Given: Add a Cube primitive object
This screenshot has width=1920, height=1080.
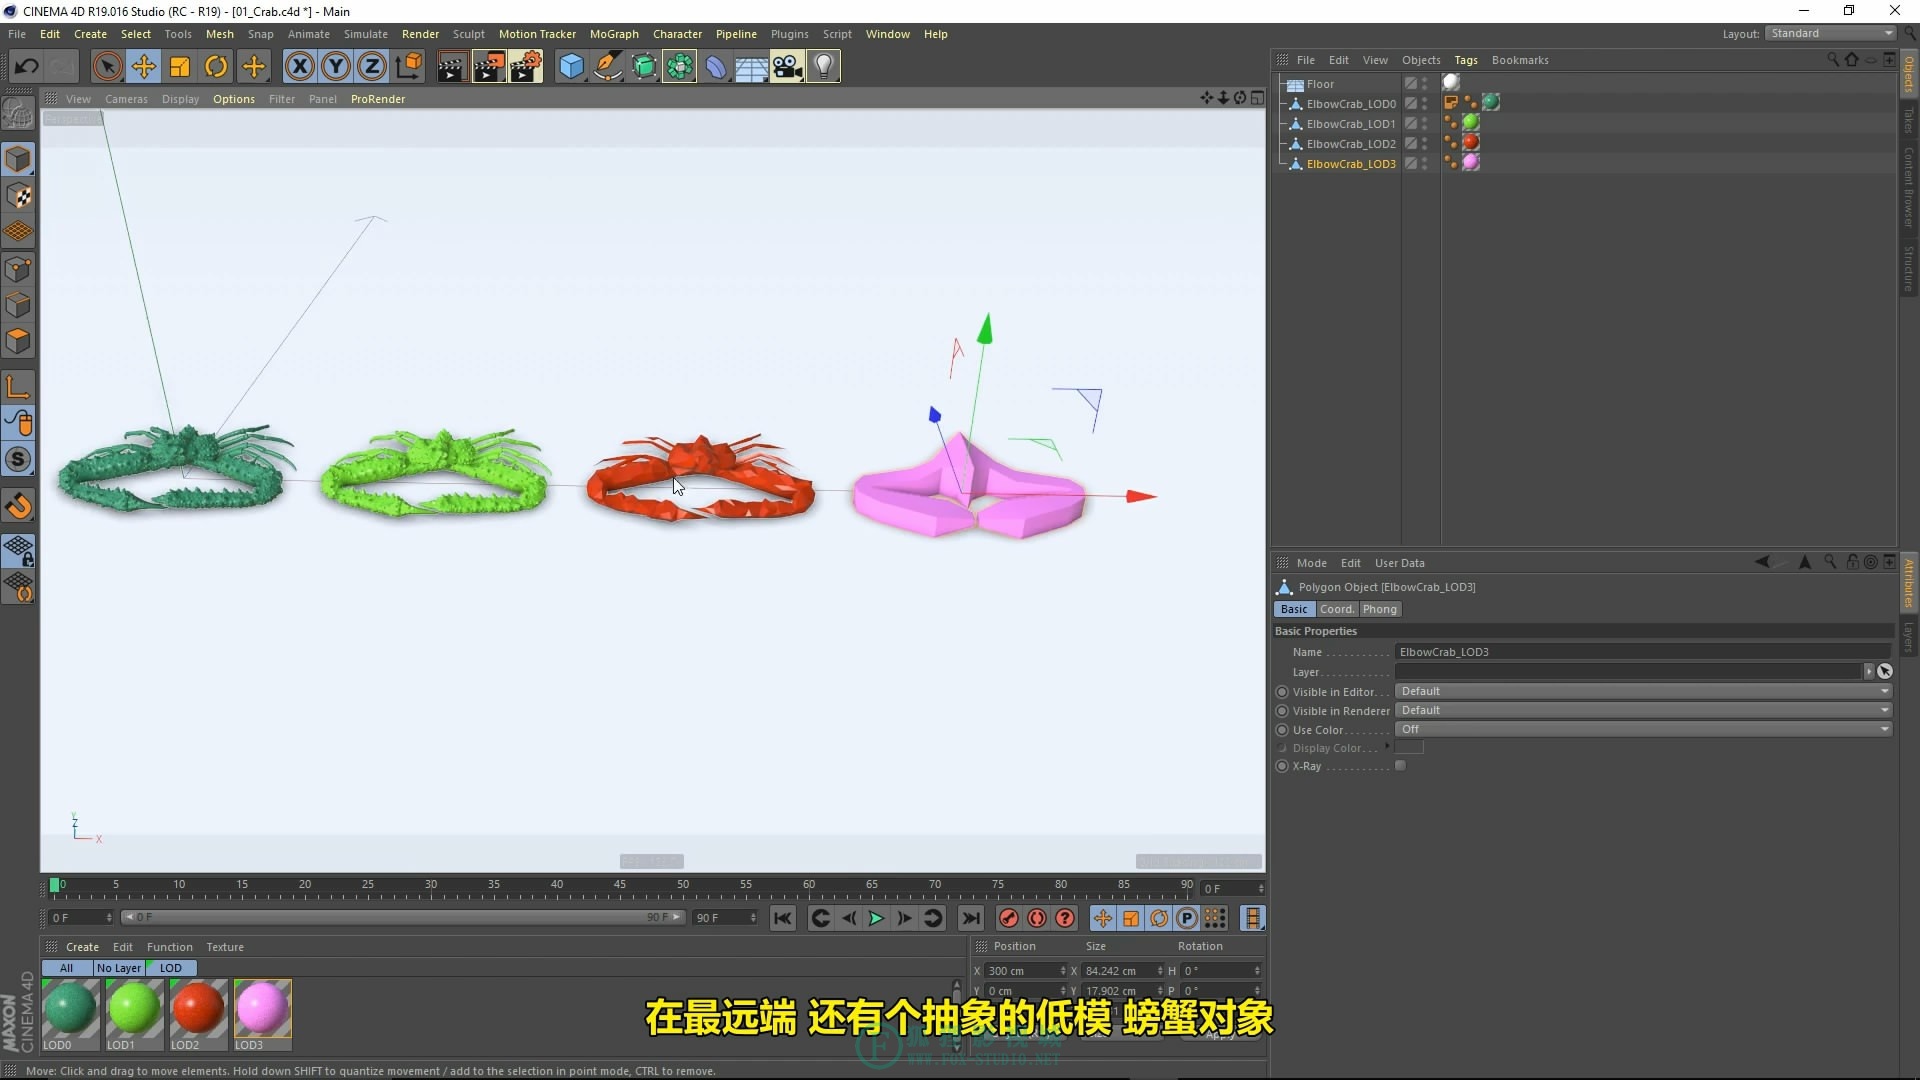Looking at the screenshot, I should [x=571, y=67].
